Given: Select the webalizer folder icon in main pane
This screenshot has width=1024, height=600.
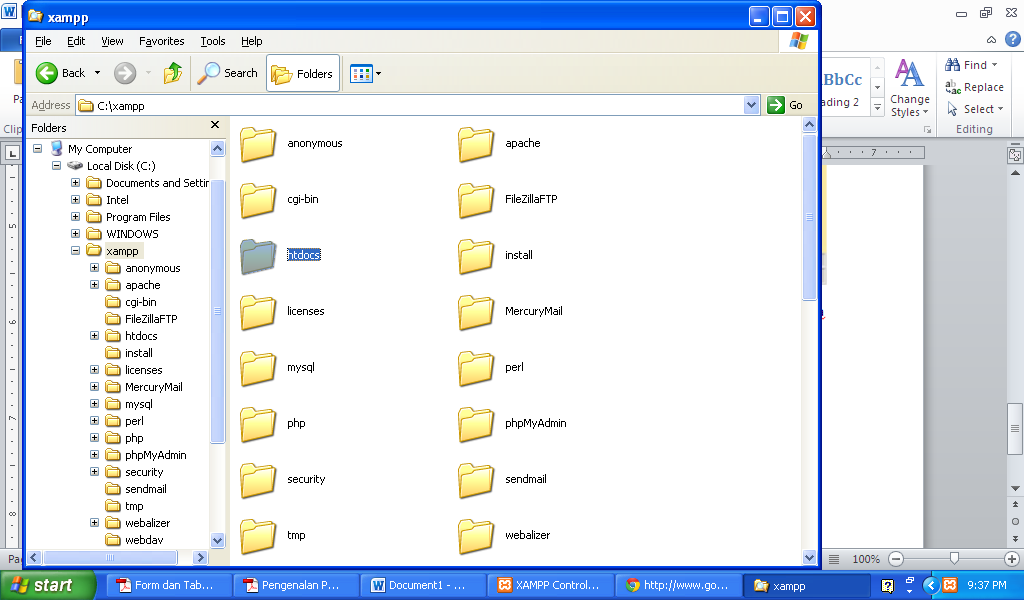Looking at the screenshot, I should click(x=476, y=535).
